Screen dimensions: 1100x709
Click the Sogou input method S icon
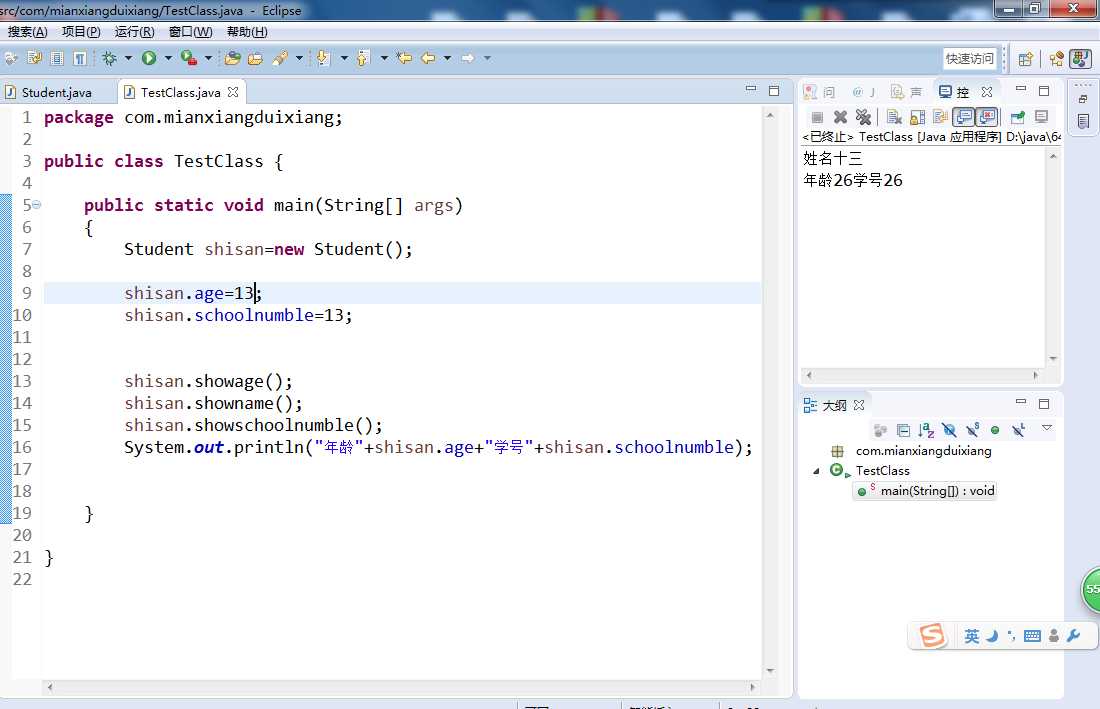[932, 636]
